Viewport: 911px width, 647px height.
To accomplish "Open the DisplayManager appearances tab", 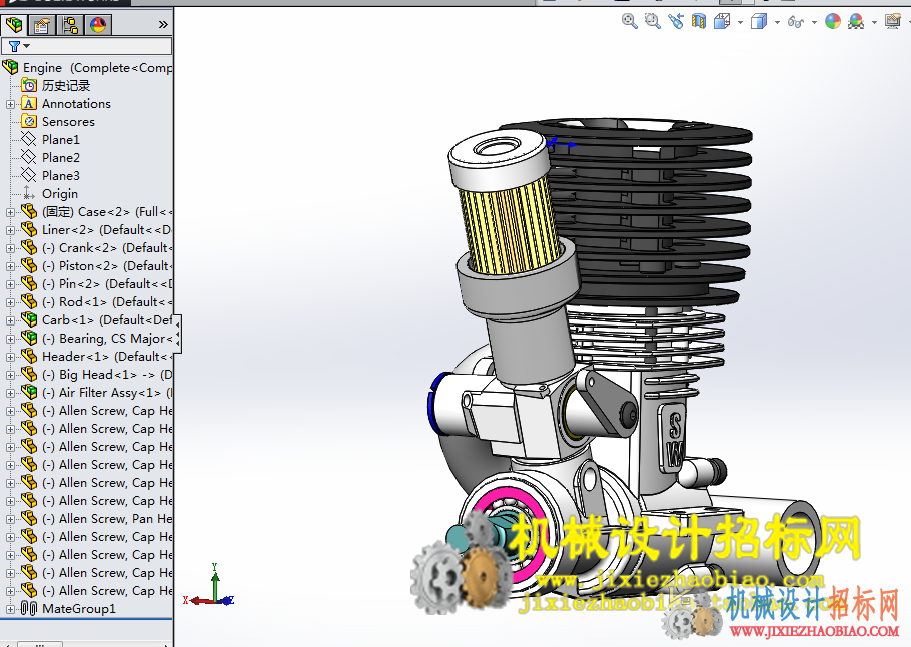I will coord(98,25).
